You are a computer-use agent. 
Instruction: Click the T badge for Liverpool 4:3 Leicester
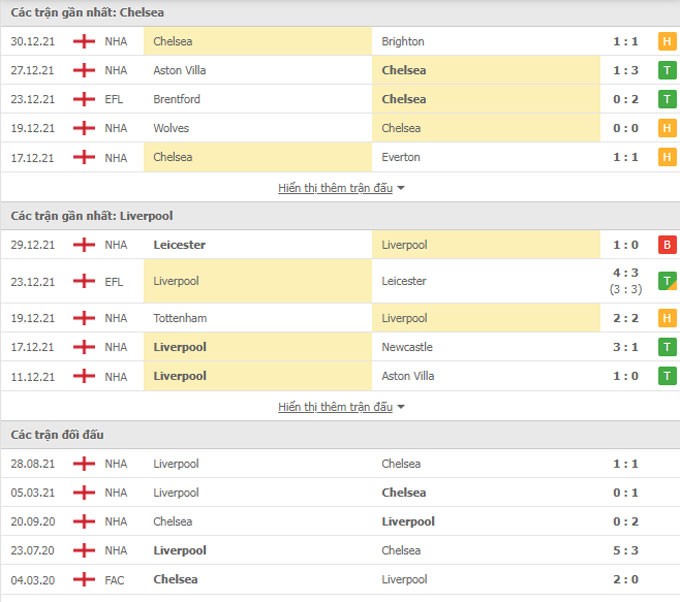point(667,281)
